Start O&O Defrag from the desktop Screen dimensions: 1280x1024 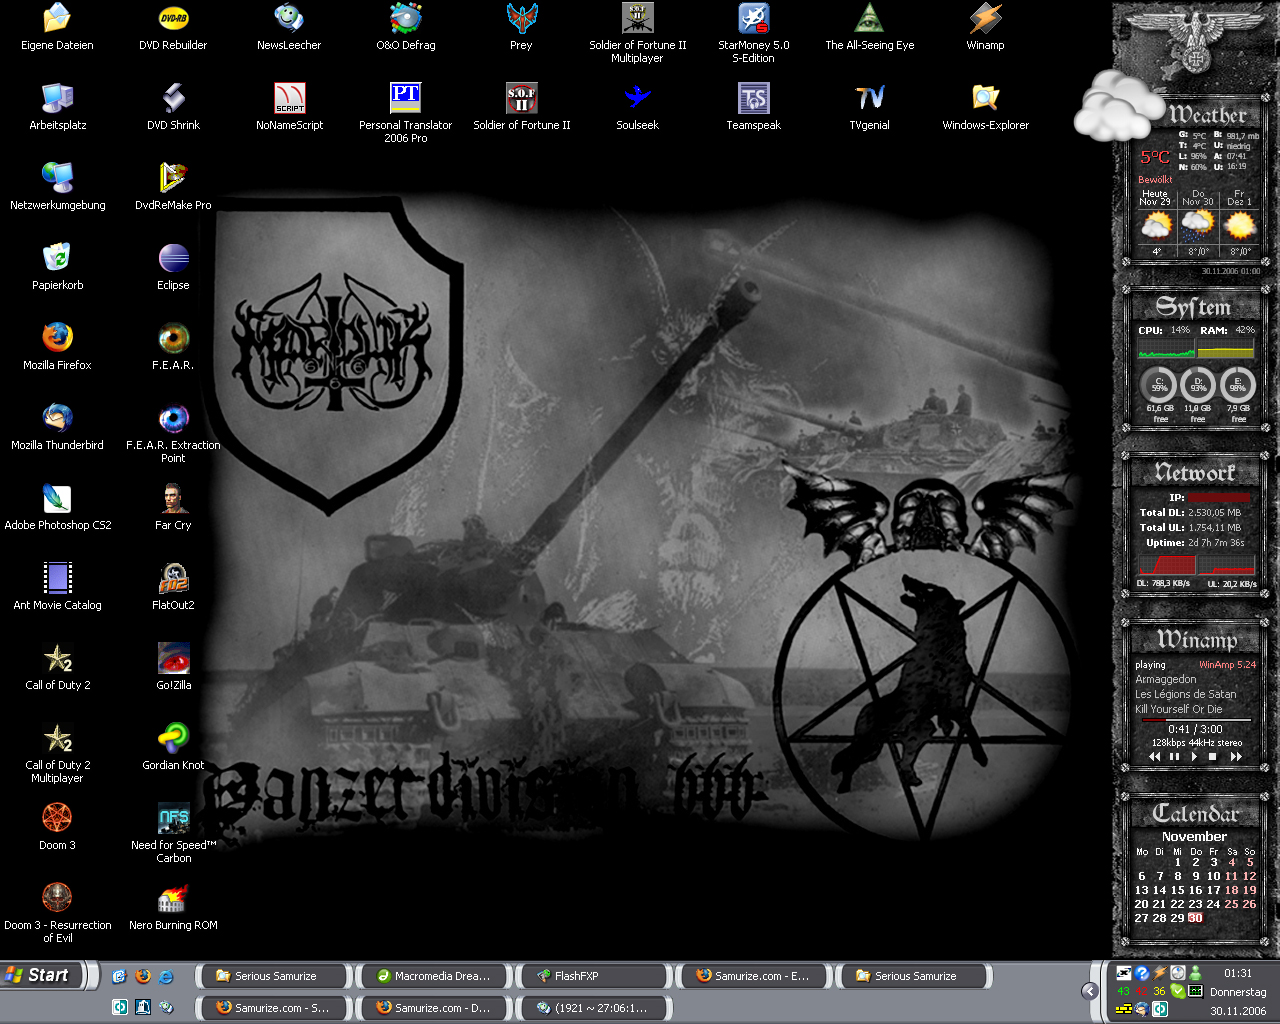click(405, 27)
